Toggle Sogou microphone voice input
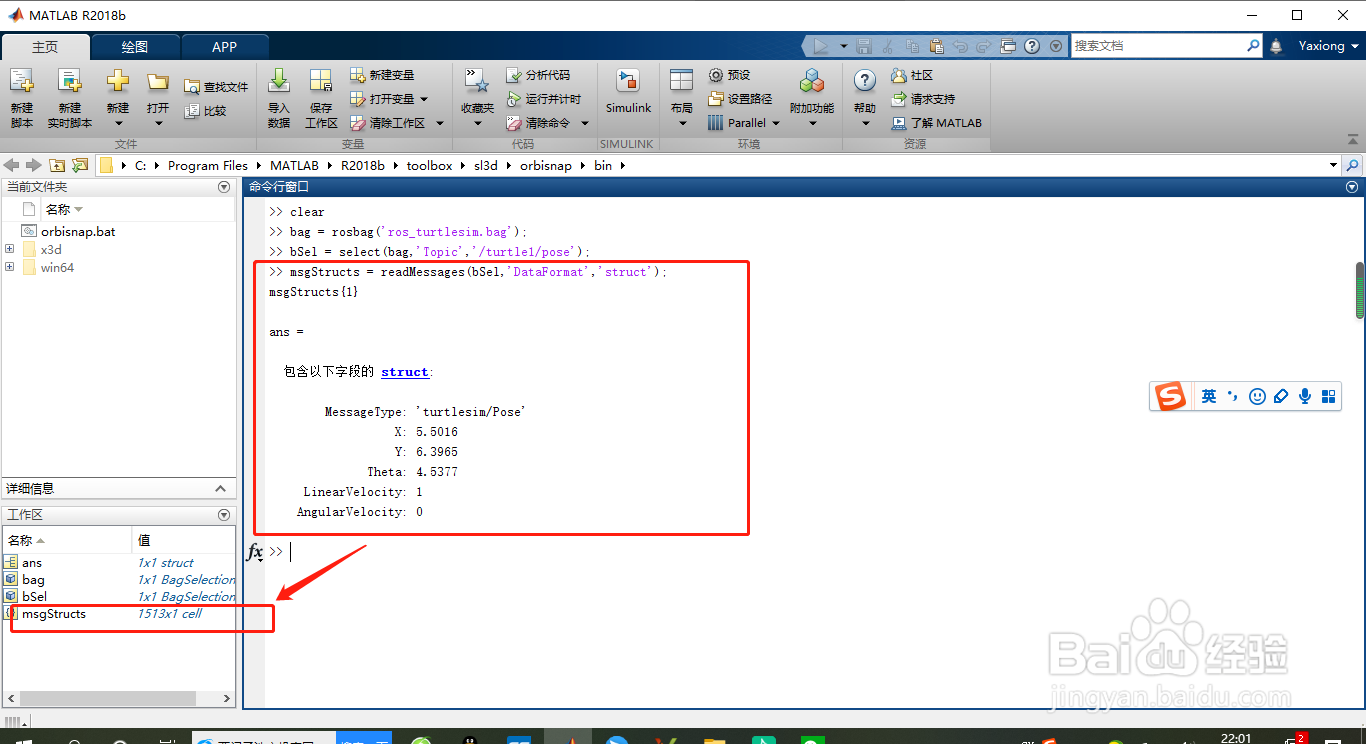This screenshot has height=744, width=1366. click(1305, 396)
